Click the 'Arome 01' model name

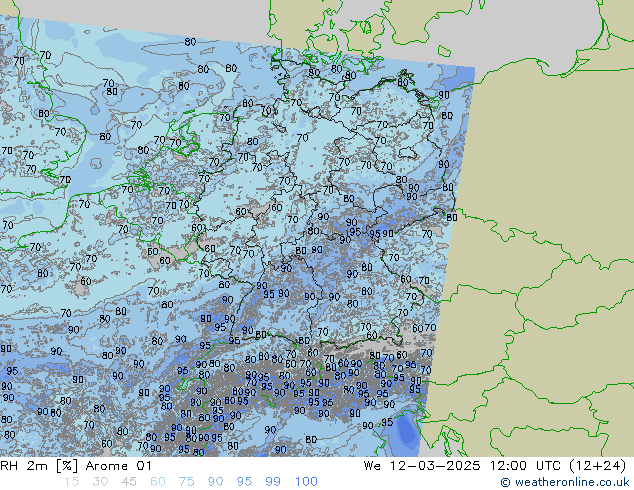pyautogui.click(x=119, y=466)
